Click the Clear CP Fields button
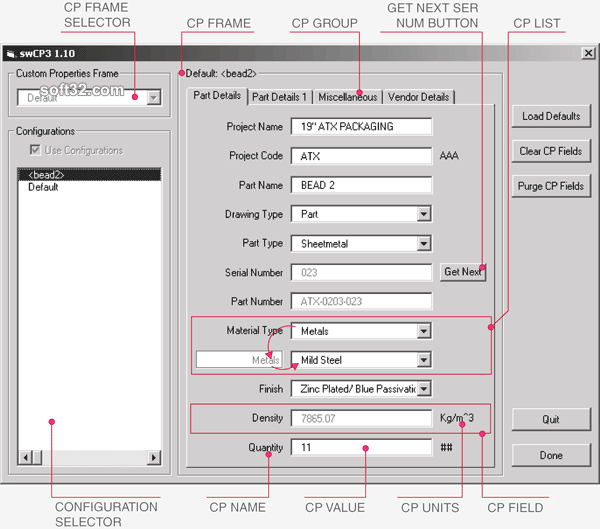The height and width of the screenshot is (529, 600). coord(550,152)
